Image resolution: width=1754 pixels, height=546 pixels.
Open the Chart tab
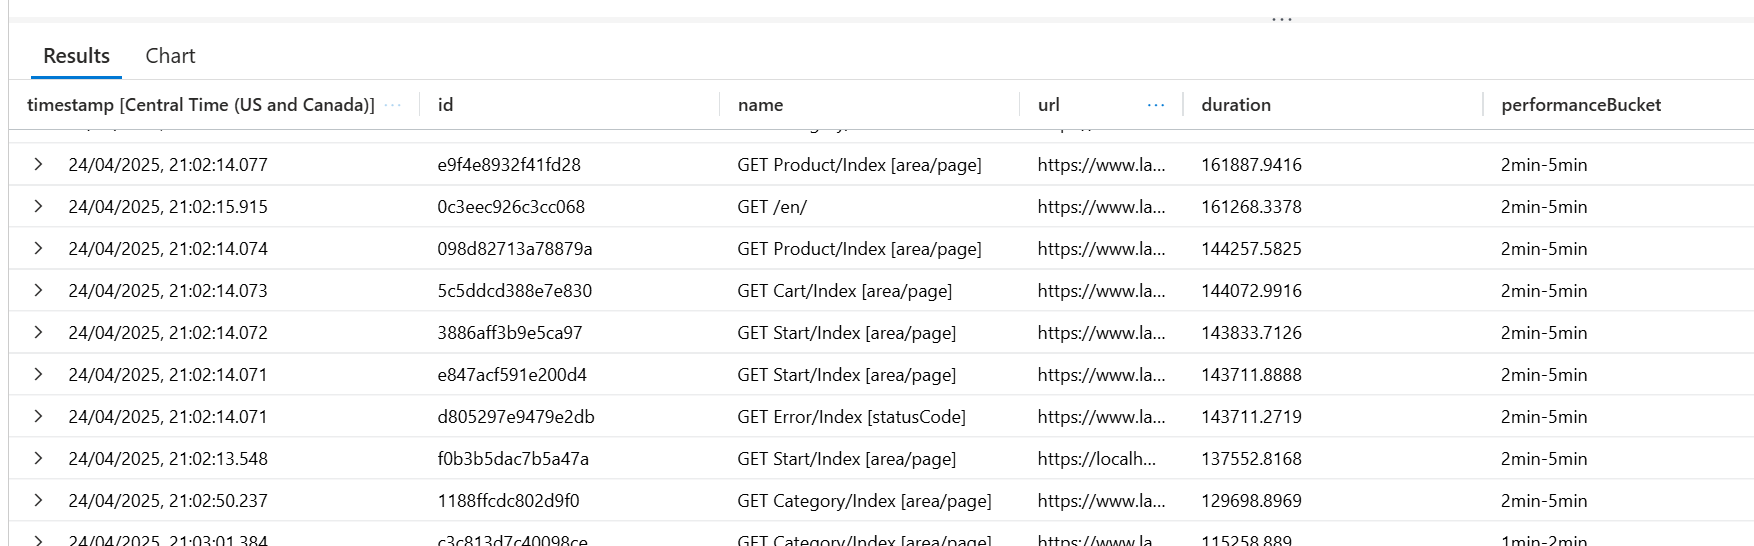click(x=170, y=56)
